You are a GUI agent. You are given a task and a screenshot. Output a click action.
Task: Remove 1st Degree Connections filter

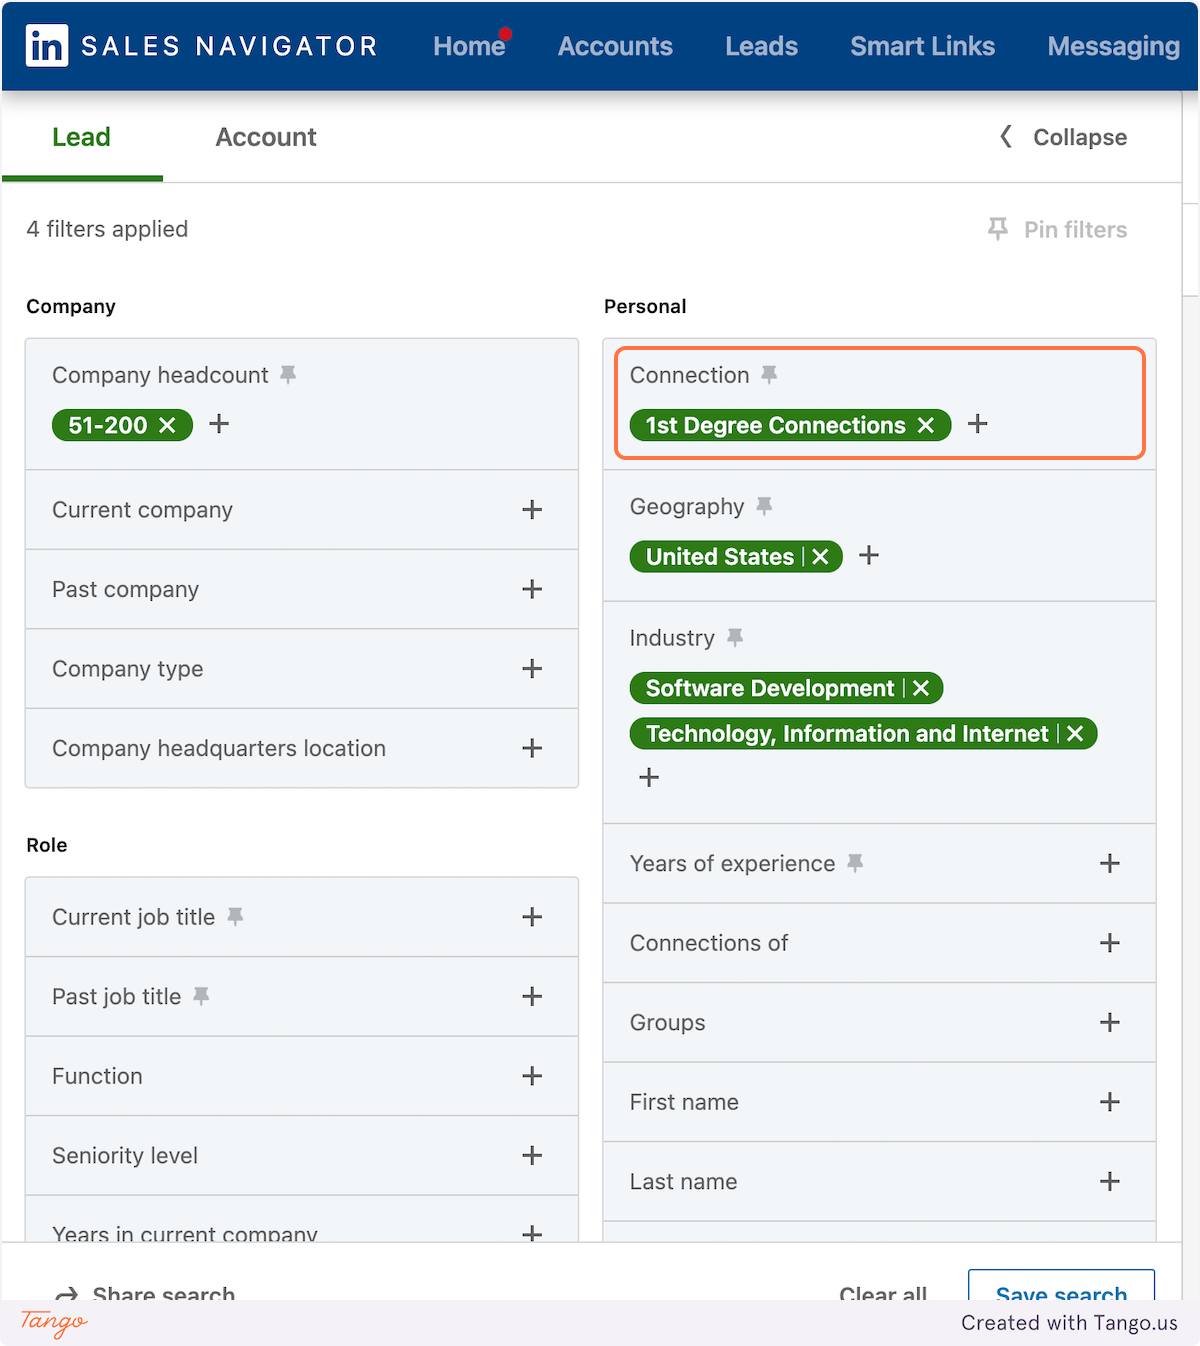click(926, 425)
